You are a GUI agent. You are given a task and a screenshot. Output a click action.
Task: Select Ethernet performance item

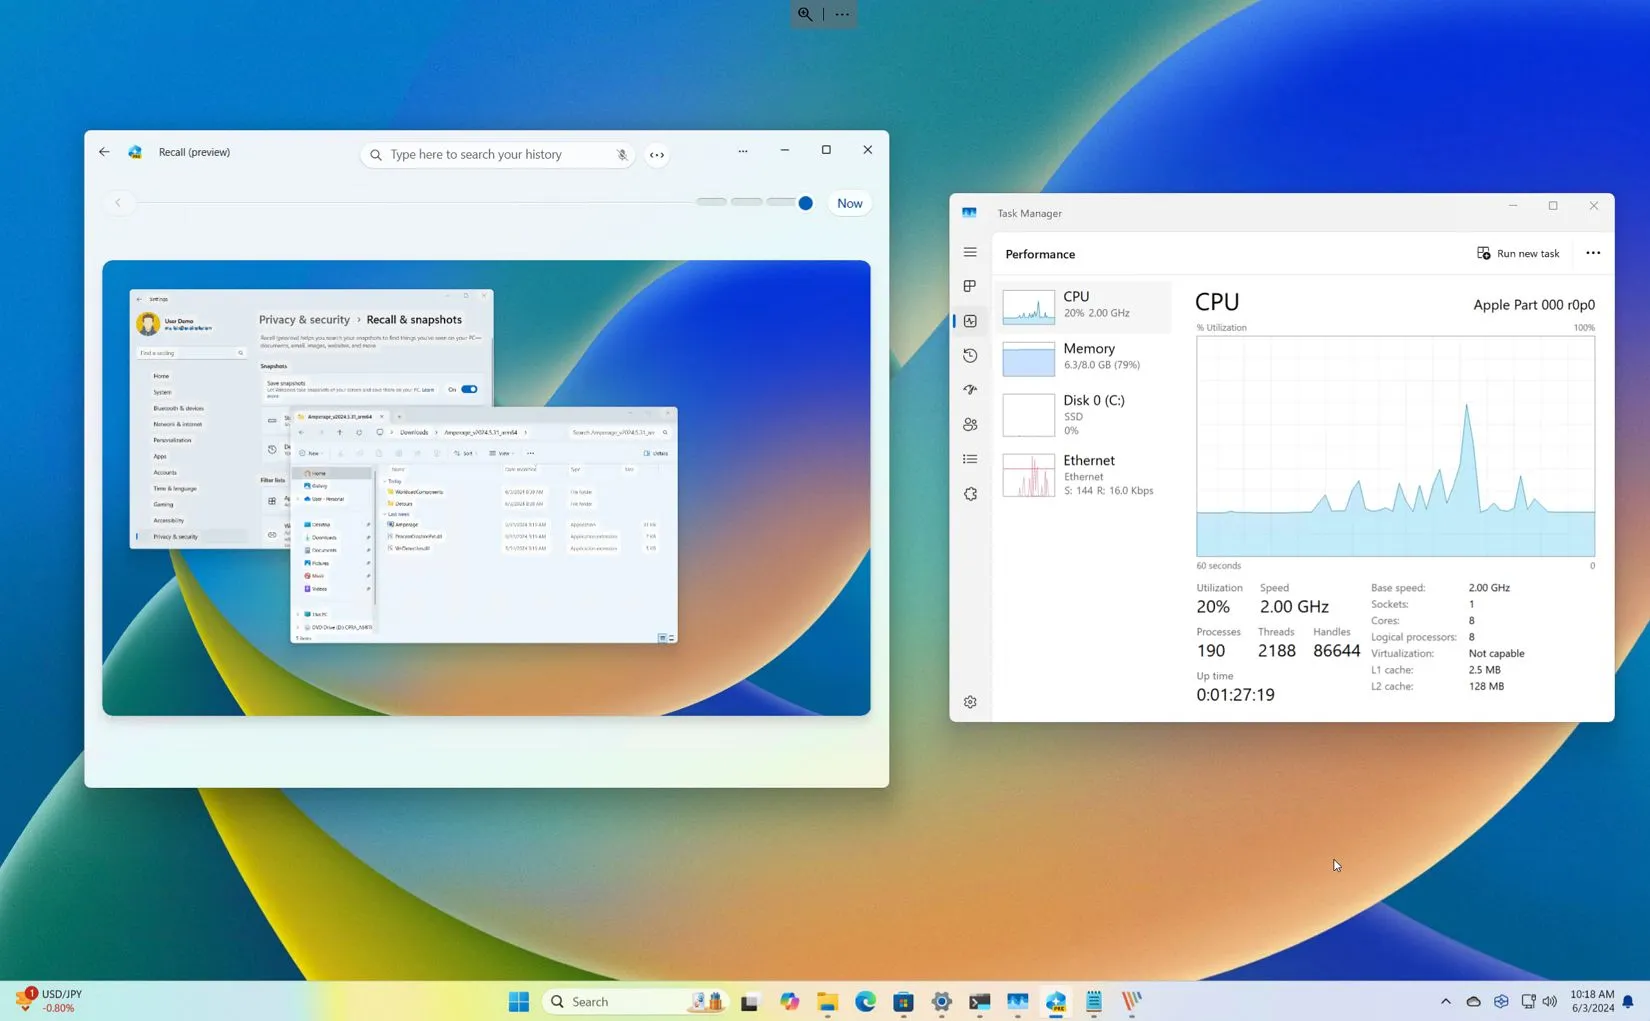point(1085,474)
